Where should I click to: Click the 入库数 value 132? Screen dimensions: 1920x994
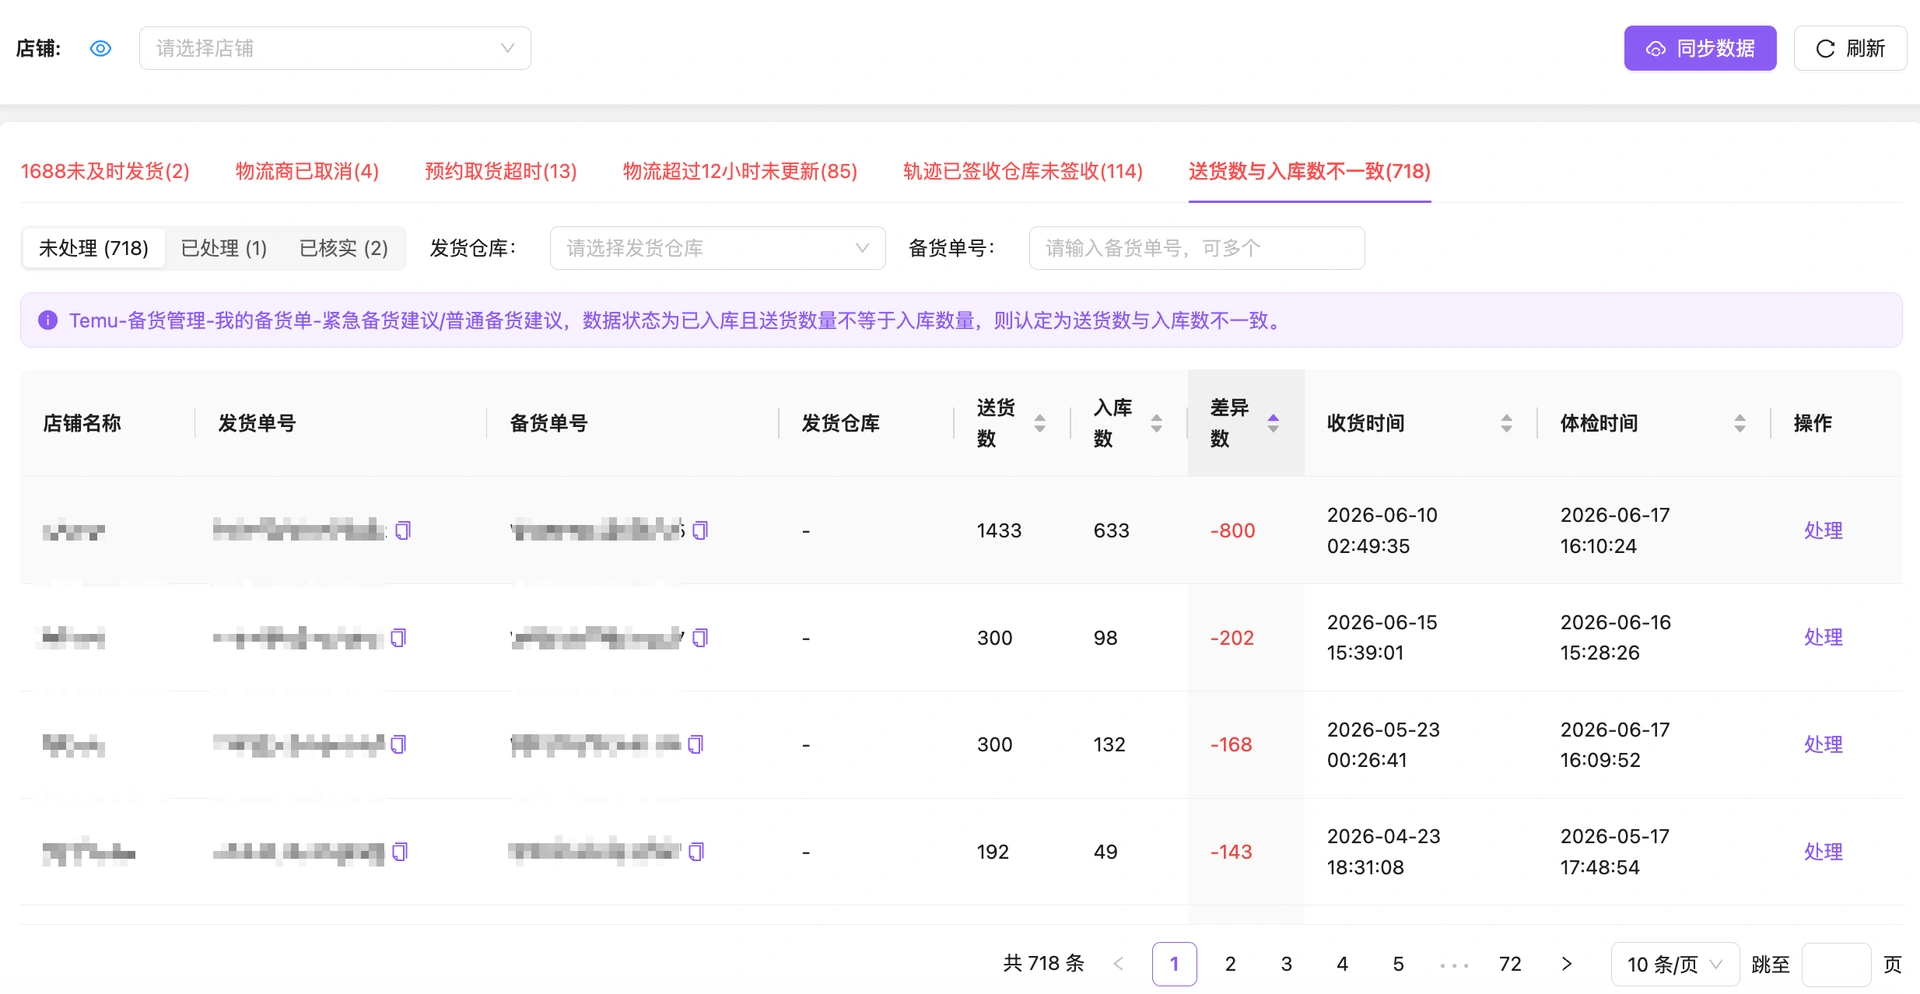click(1109, 744)
